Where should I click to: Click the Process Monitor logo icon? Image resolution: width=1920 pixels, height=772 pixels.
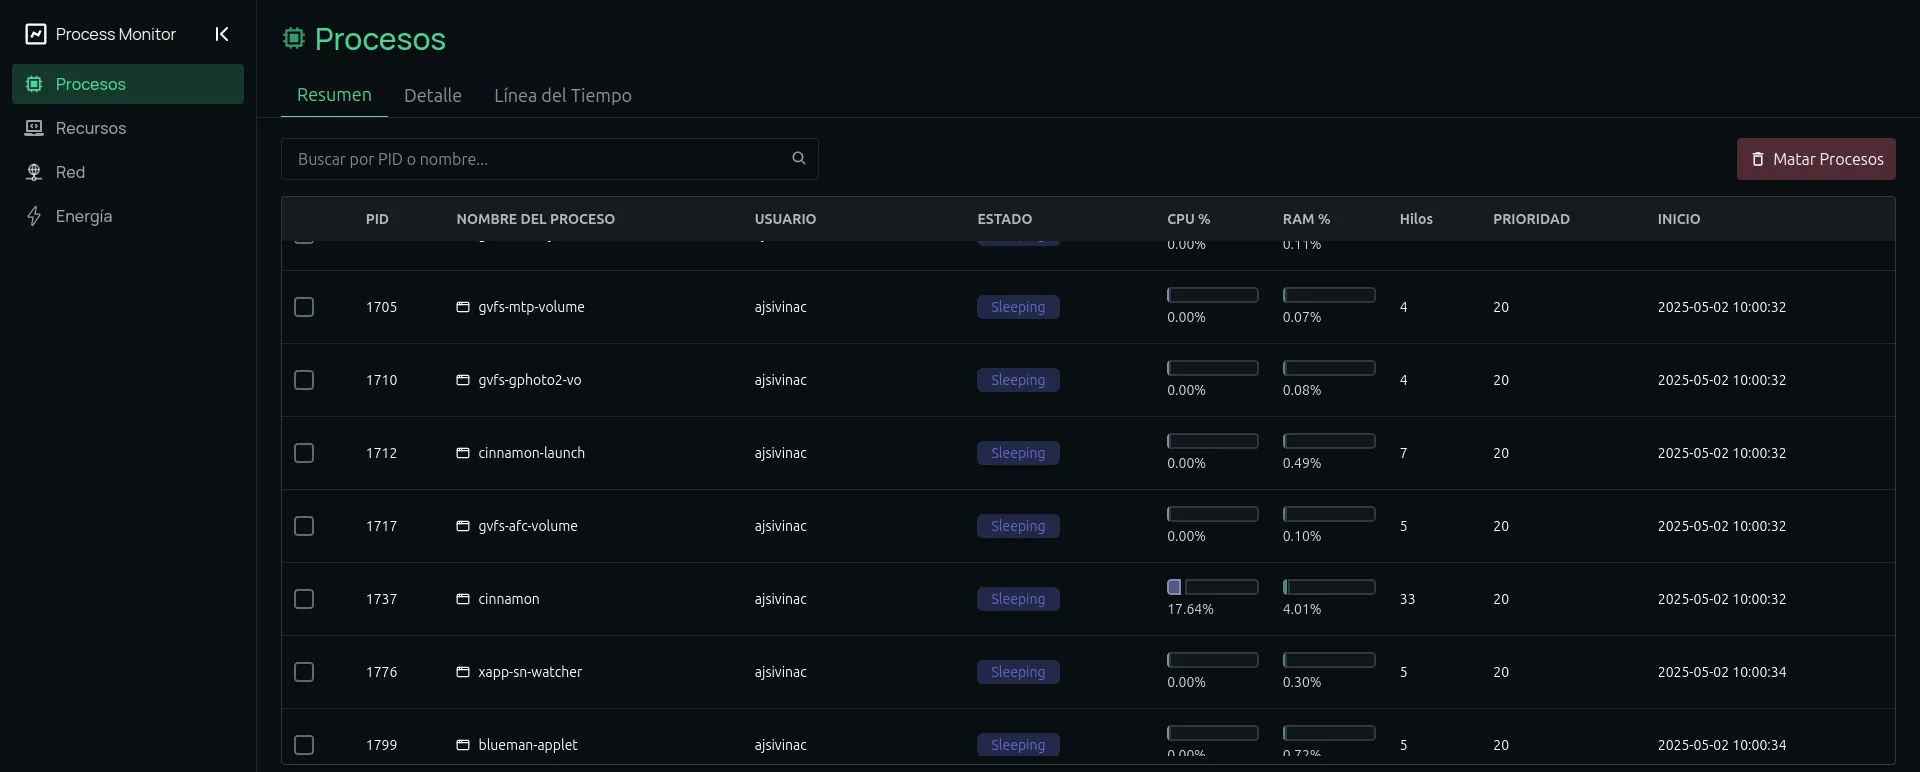coord(36,34)
